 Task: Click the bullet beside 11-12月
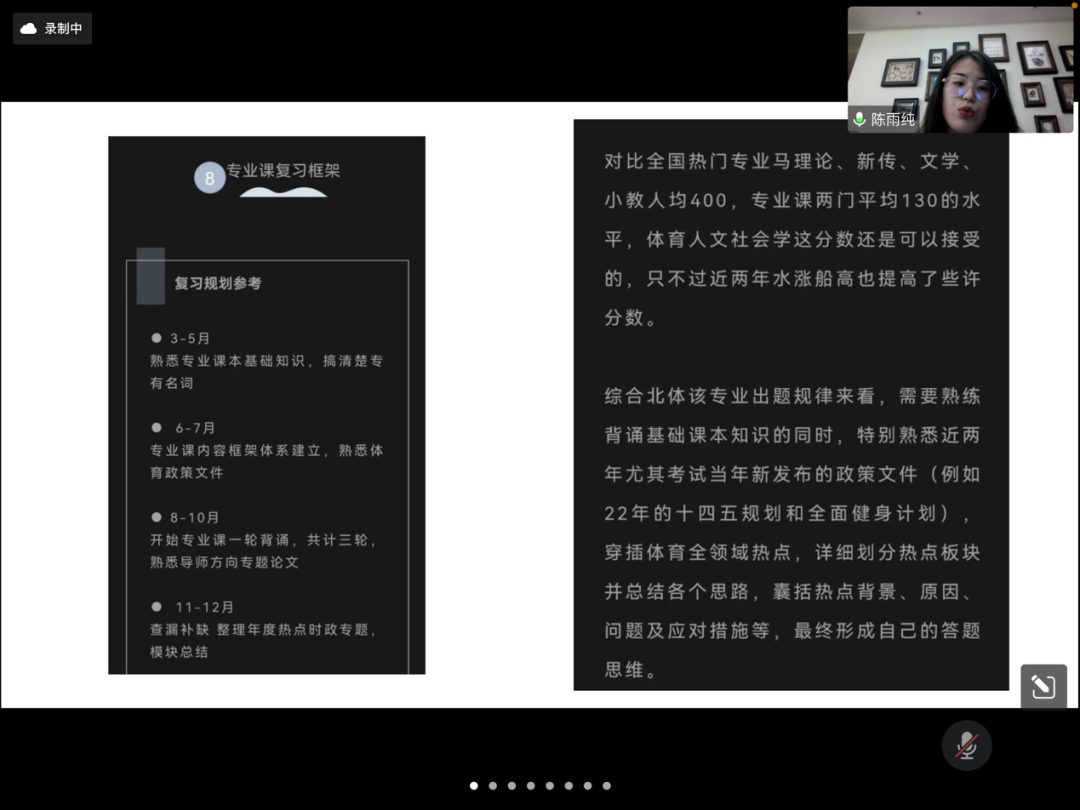click(x=156, y=606)
